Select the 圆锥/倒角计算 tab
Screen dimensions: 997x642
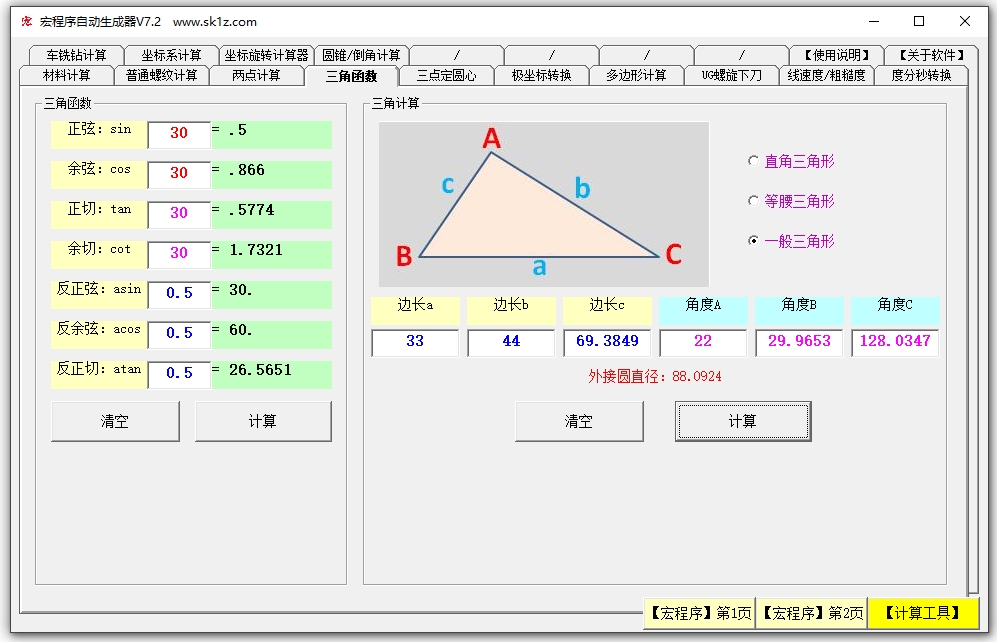click(x=361, y=55)
